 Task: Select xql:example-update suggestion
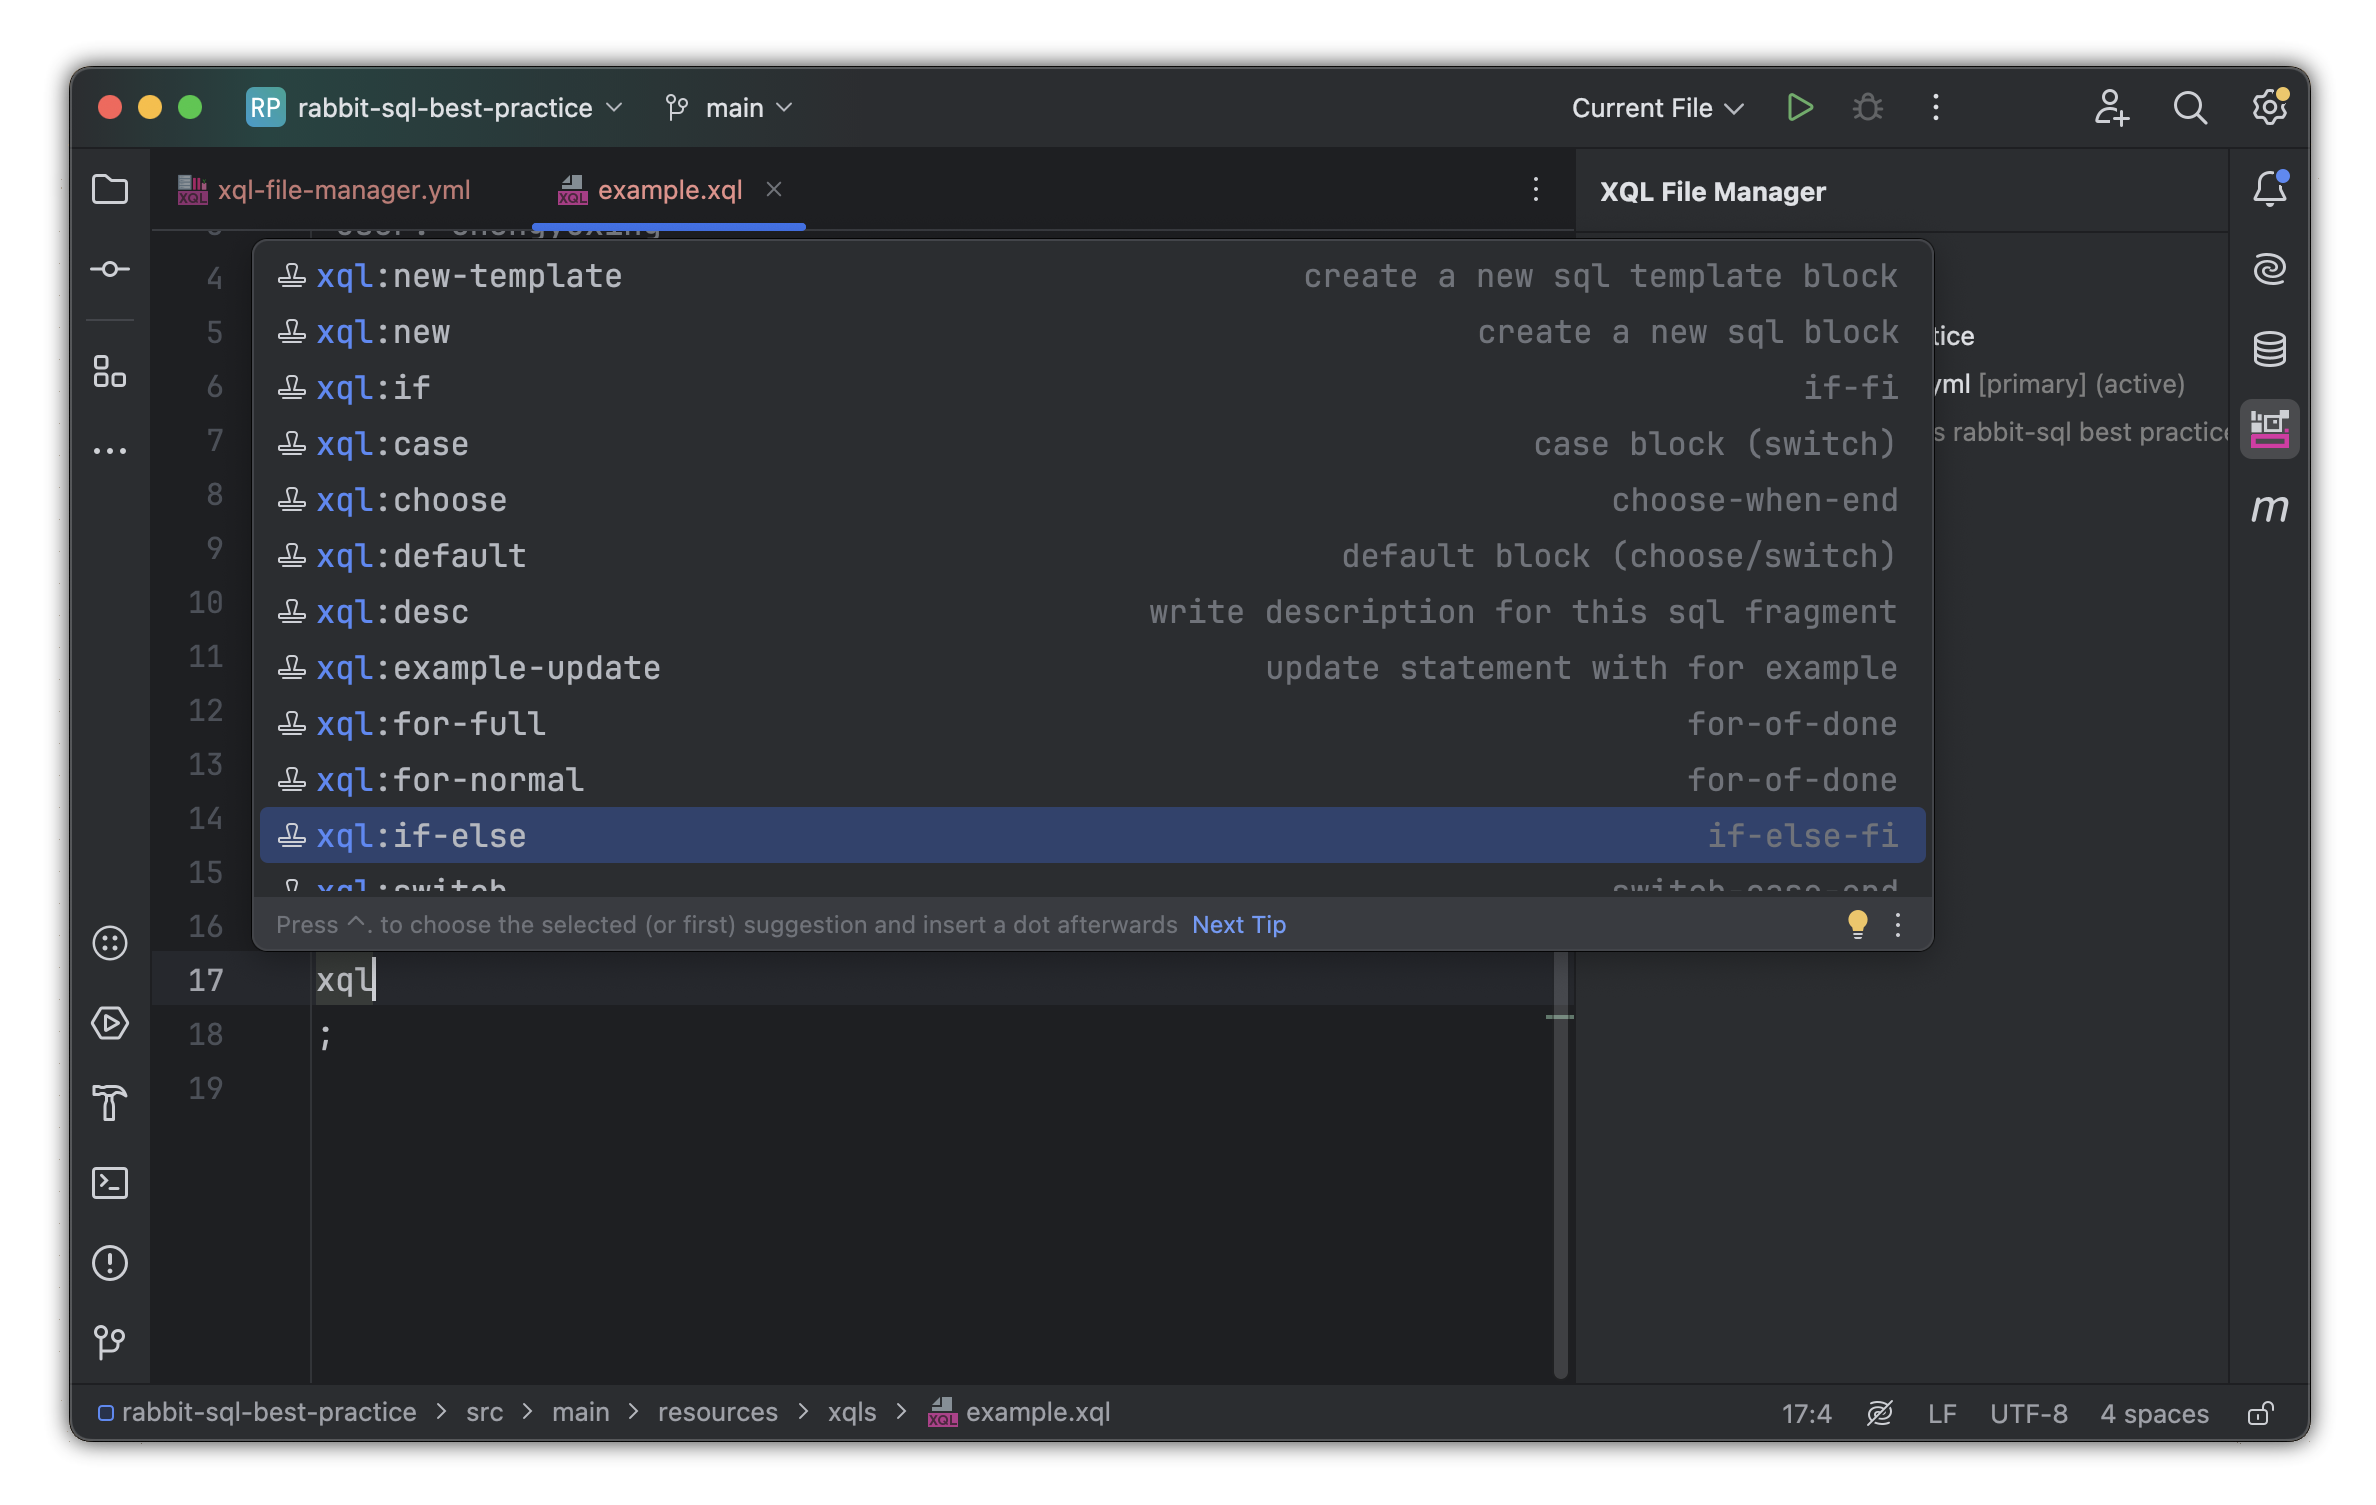1092,668
